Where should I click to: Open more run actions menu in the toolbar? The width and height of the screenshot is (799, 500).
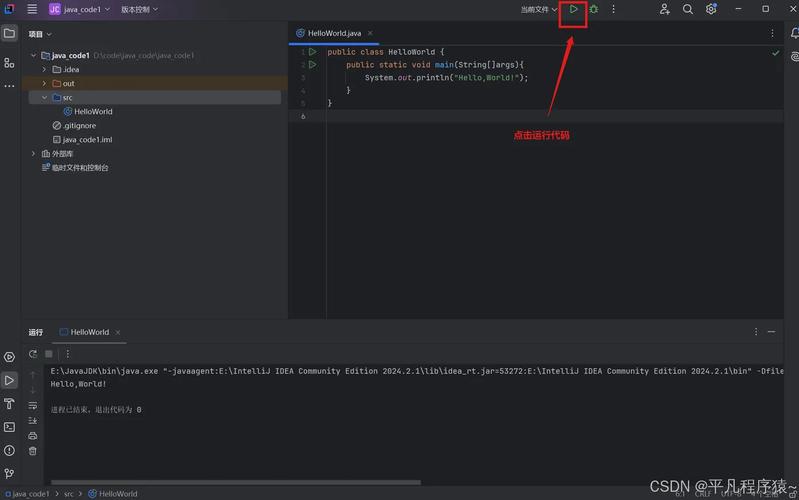pyautogui.click(x=614, y=9)
